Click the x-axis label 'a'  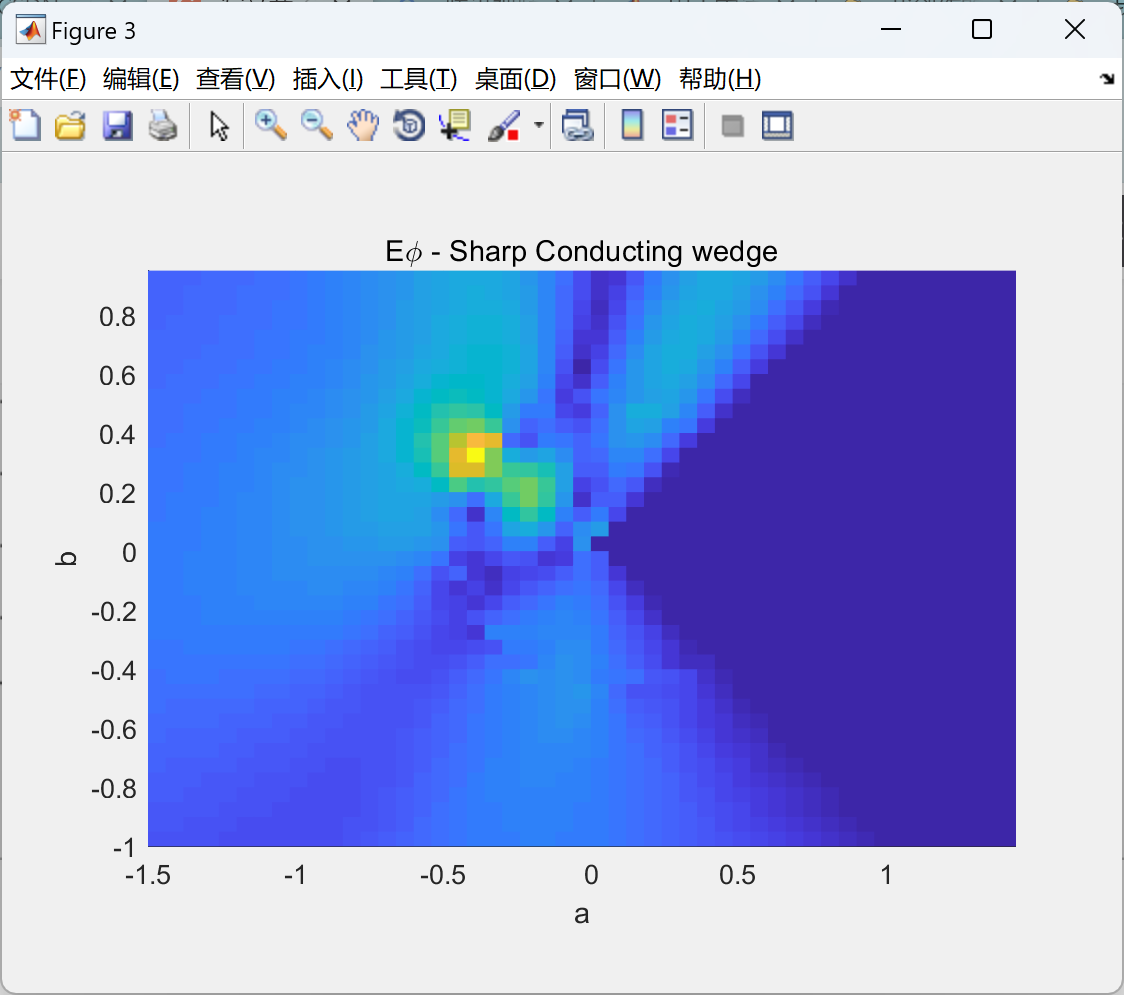581,915
